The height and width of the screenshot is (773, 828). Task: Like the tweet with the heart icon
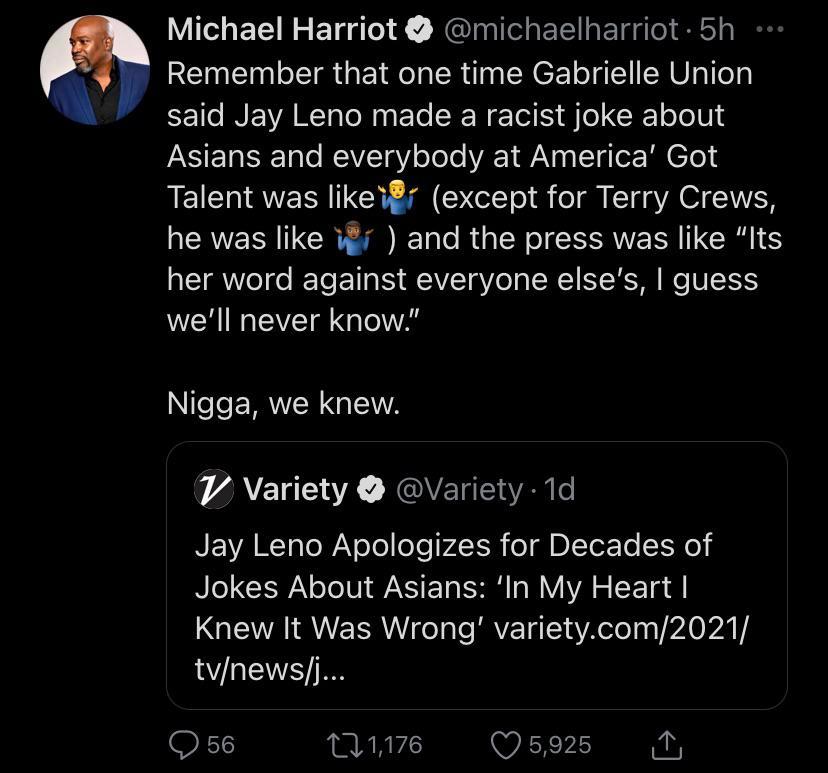pos(506,744)
